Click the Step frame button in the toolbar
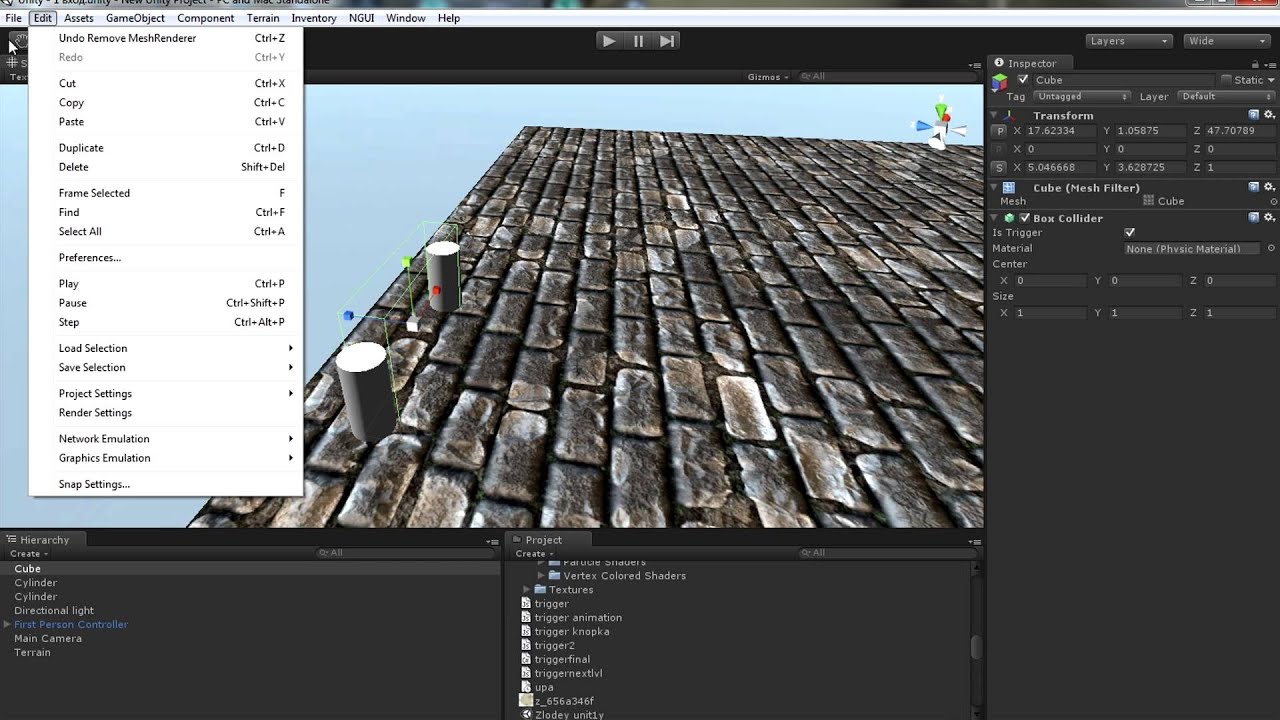 click(x=668, y=41)
